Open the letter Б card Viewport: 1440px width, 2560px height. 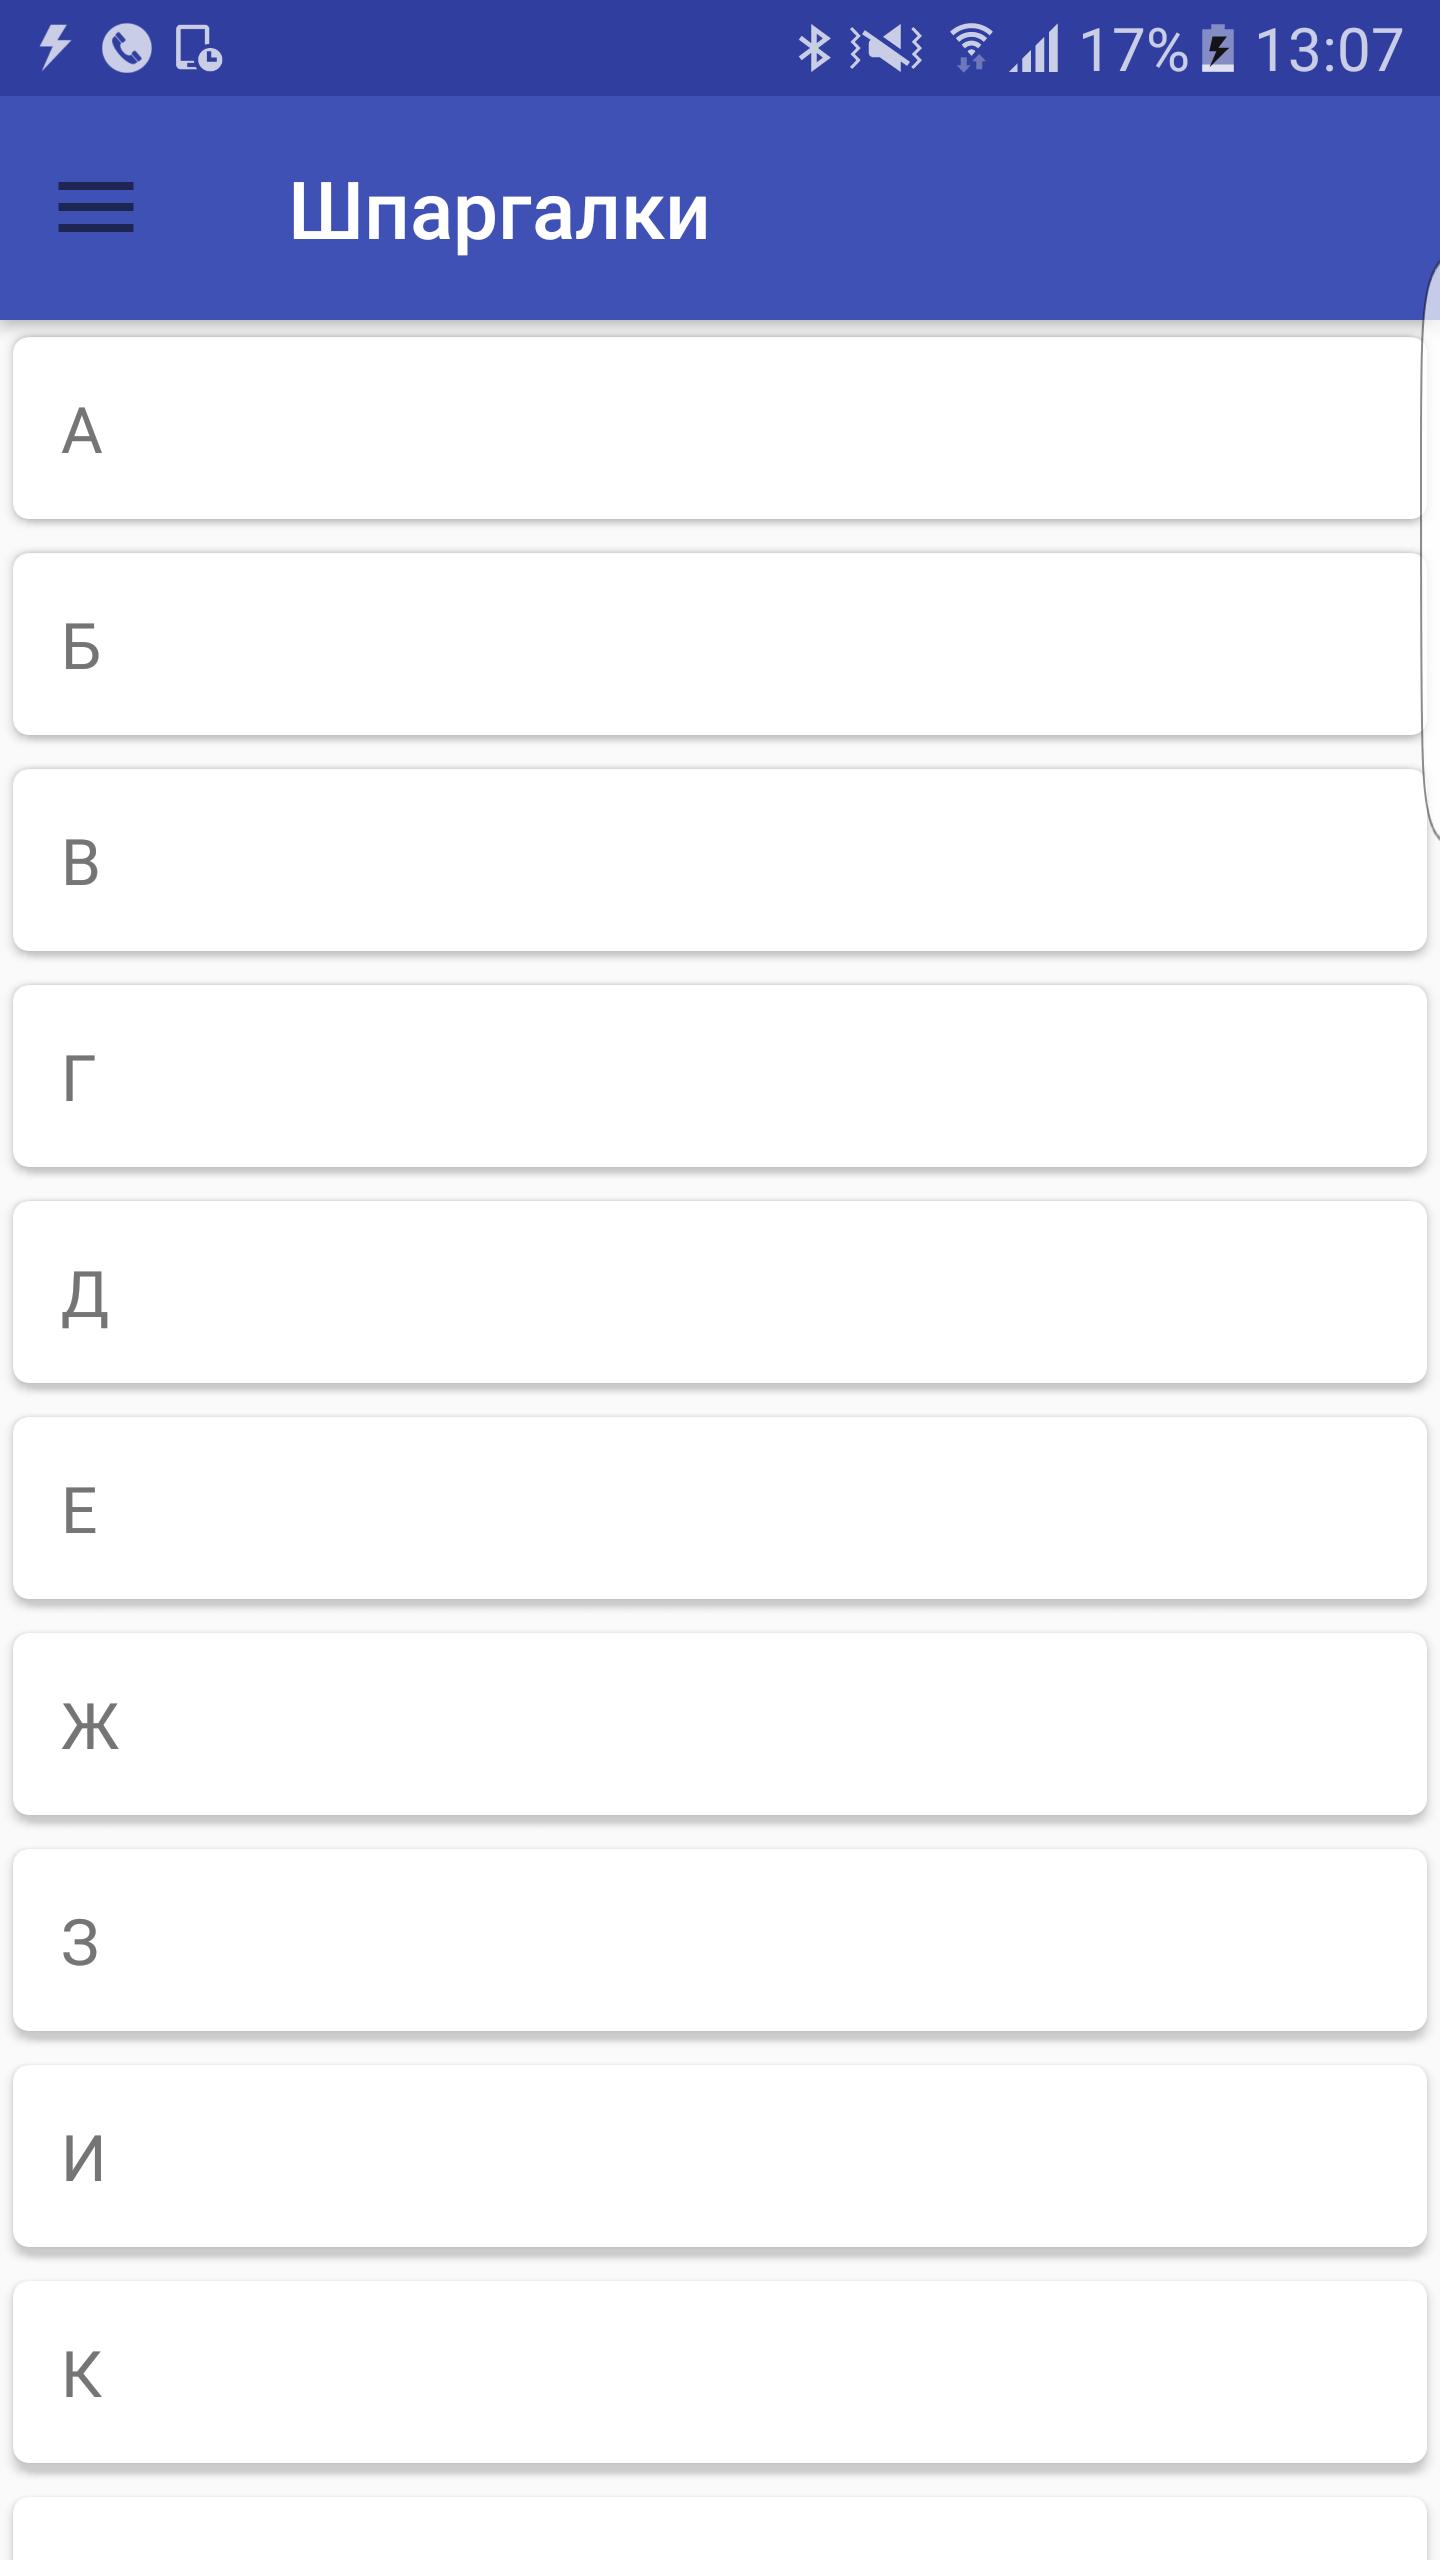[x=718, y=645]
